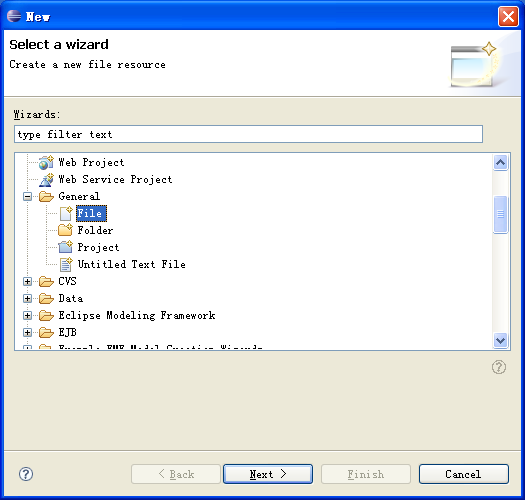Click the Untitled Text File icon
This screenshot has height=500, width=525.
(66, 265)
